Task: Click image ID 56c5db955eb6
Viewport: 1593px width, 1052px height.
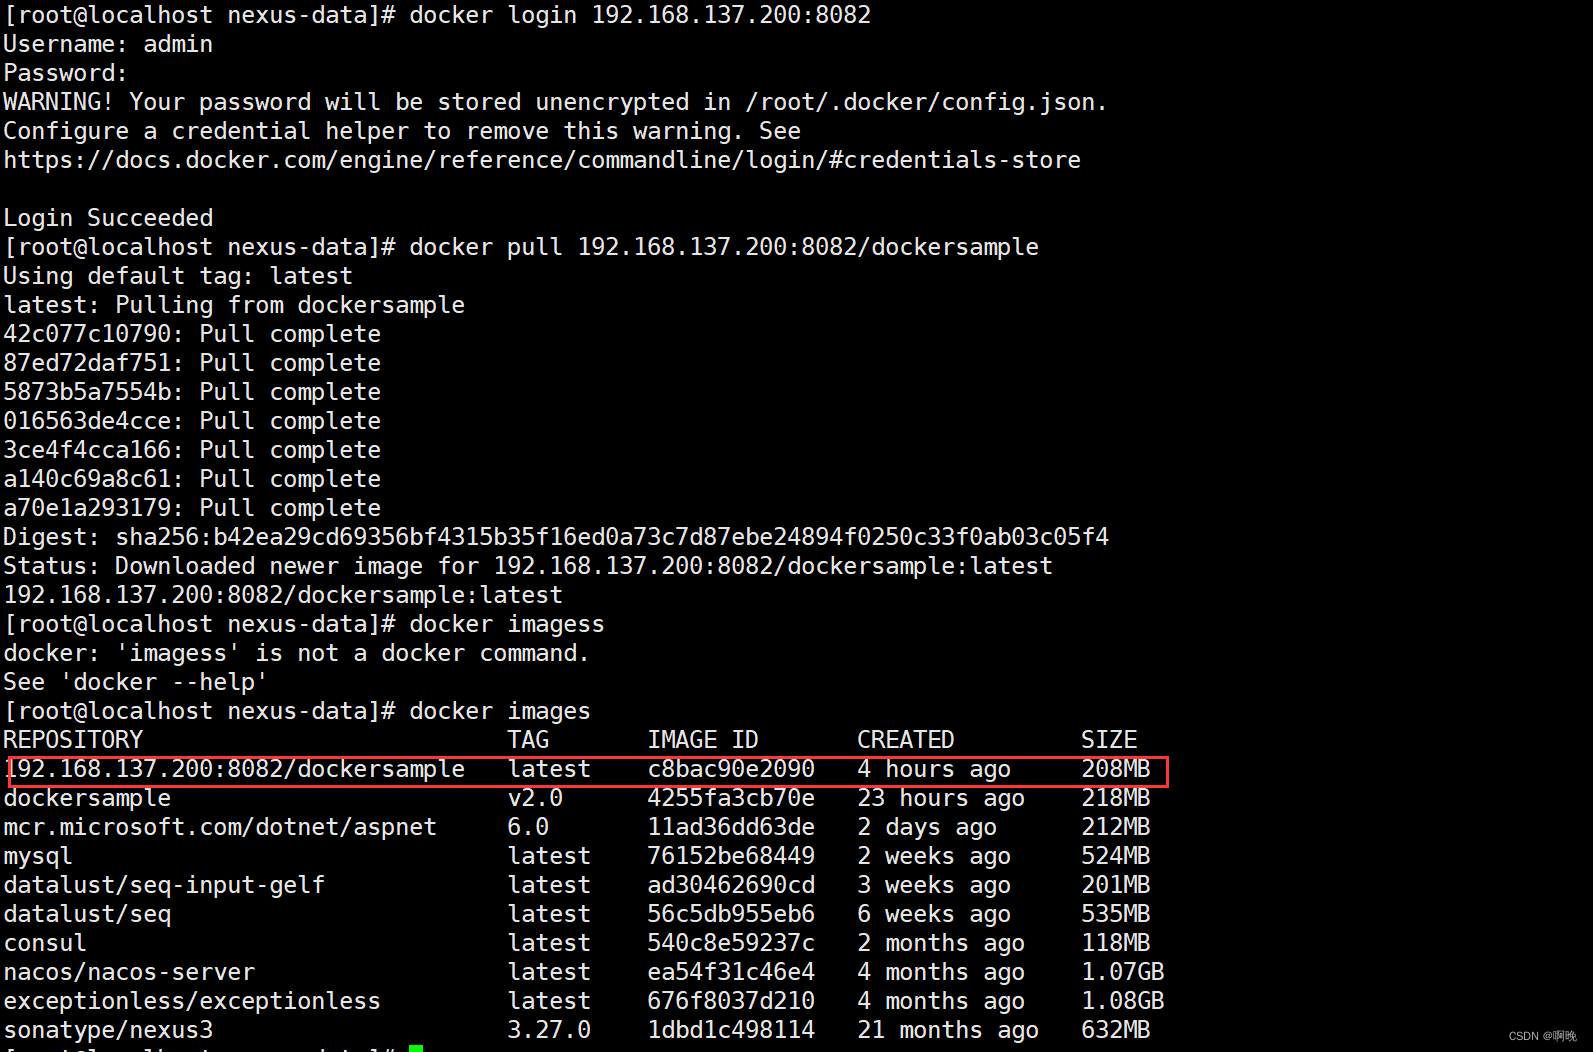Action: 731,914
